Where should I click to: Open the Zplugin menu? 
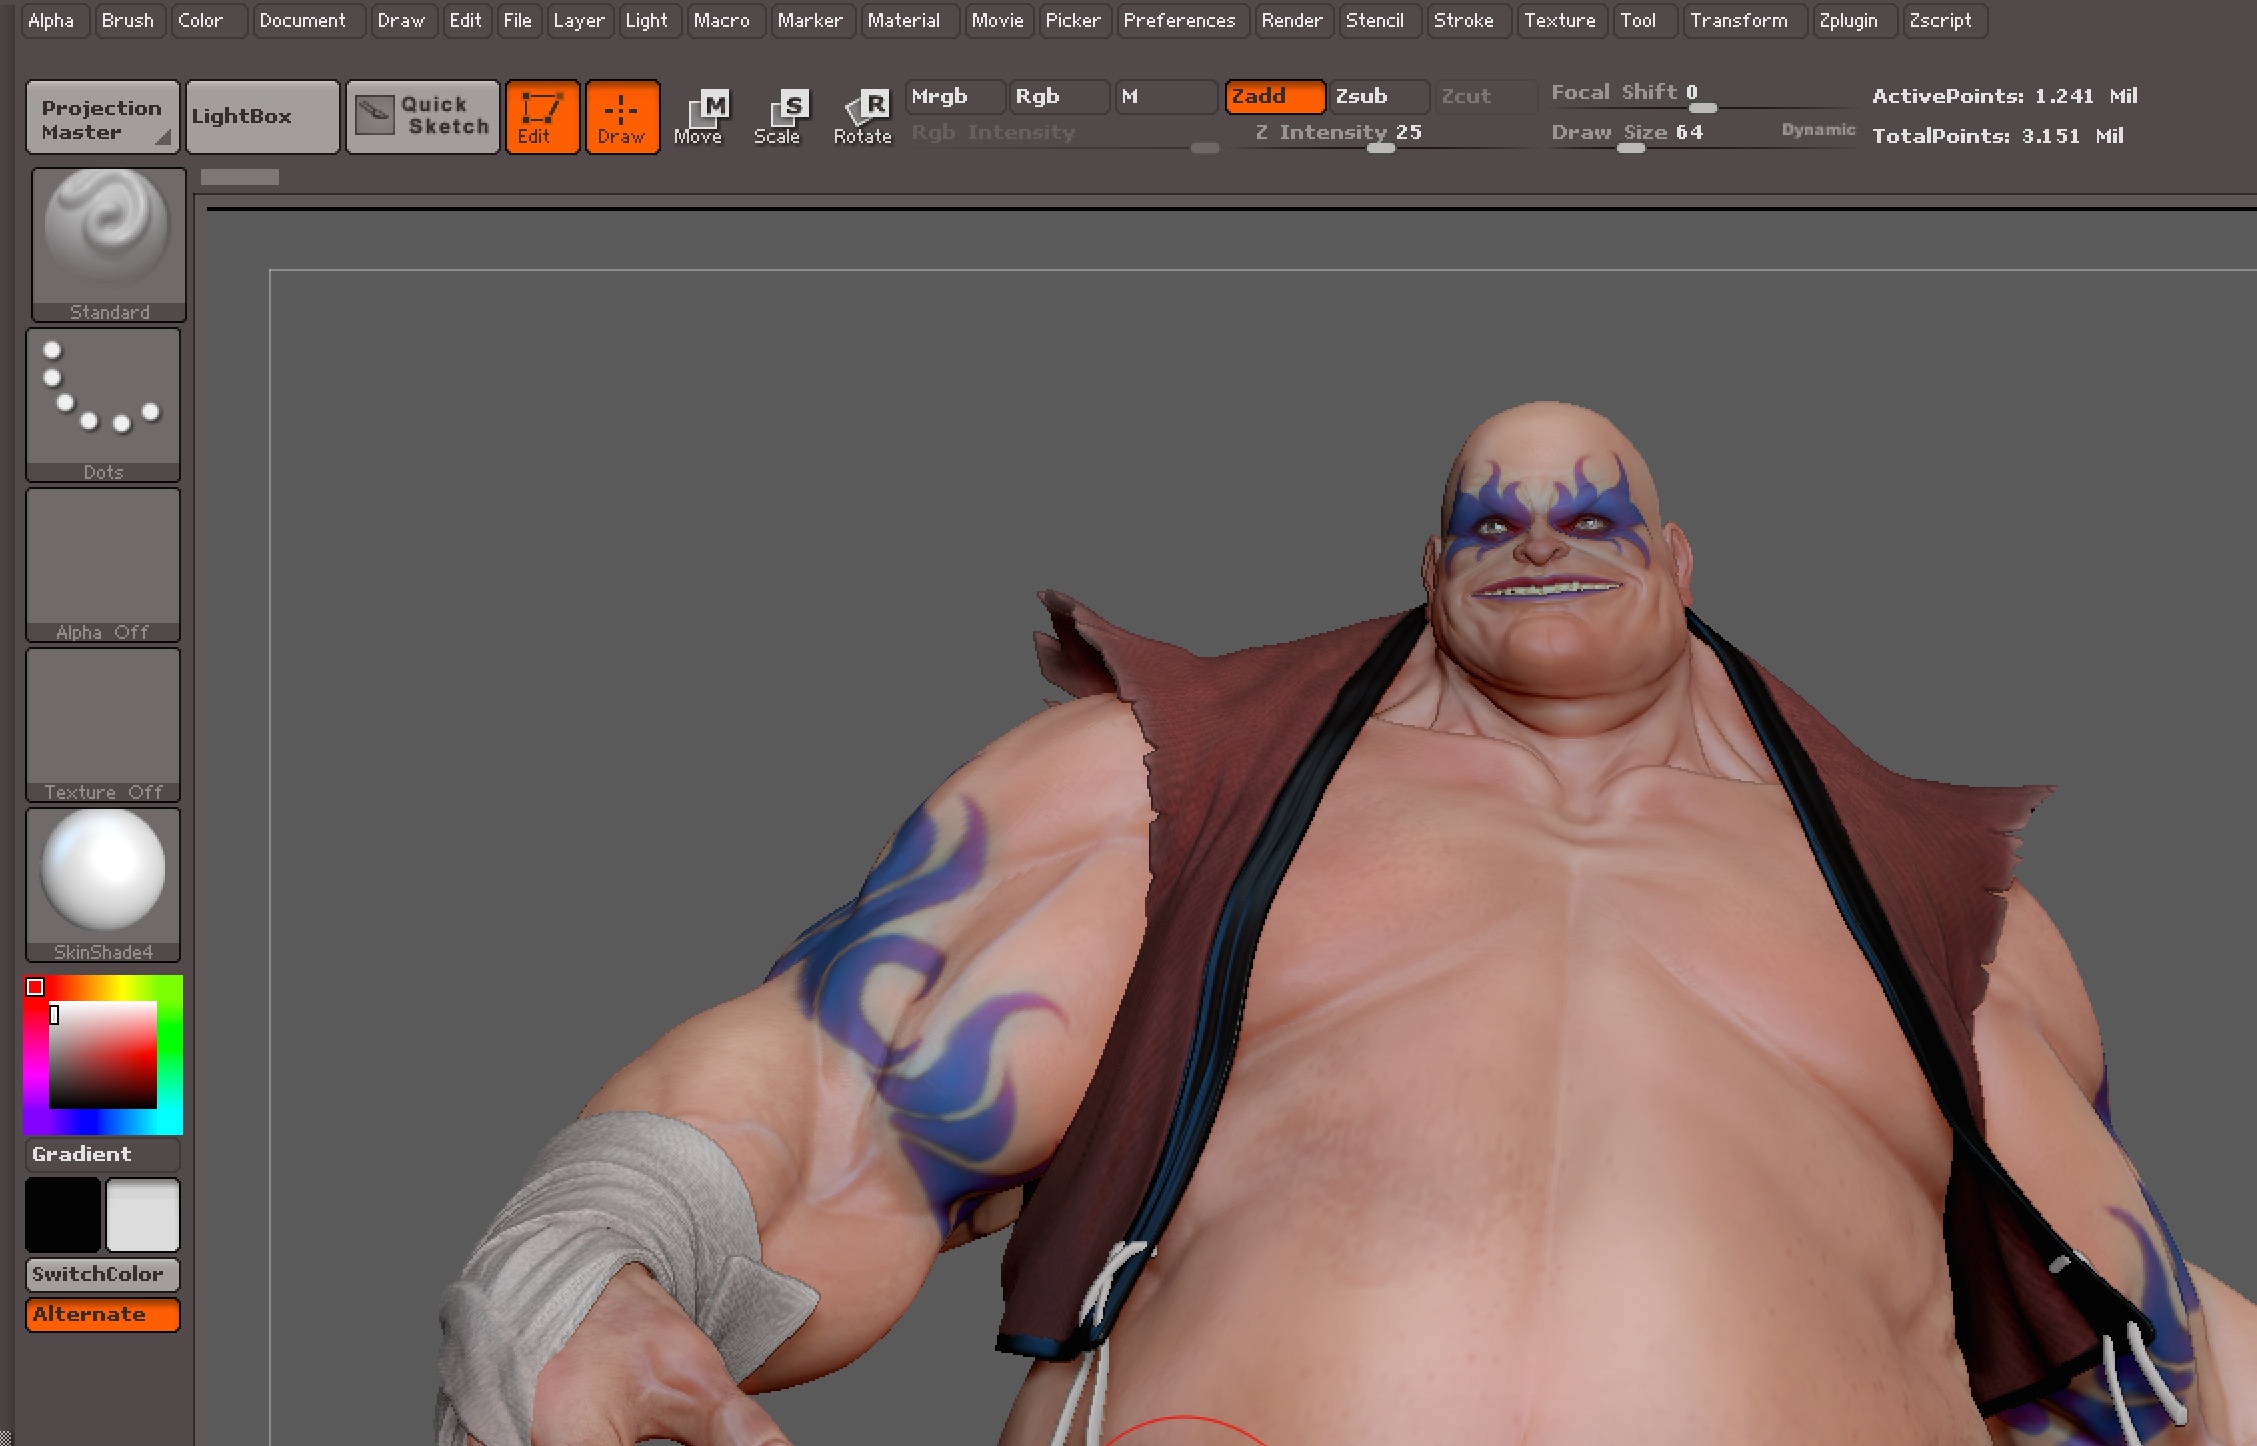click(x=1847, y=20)
